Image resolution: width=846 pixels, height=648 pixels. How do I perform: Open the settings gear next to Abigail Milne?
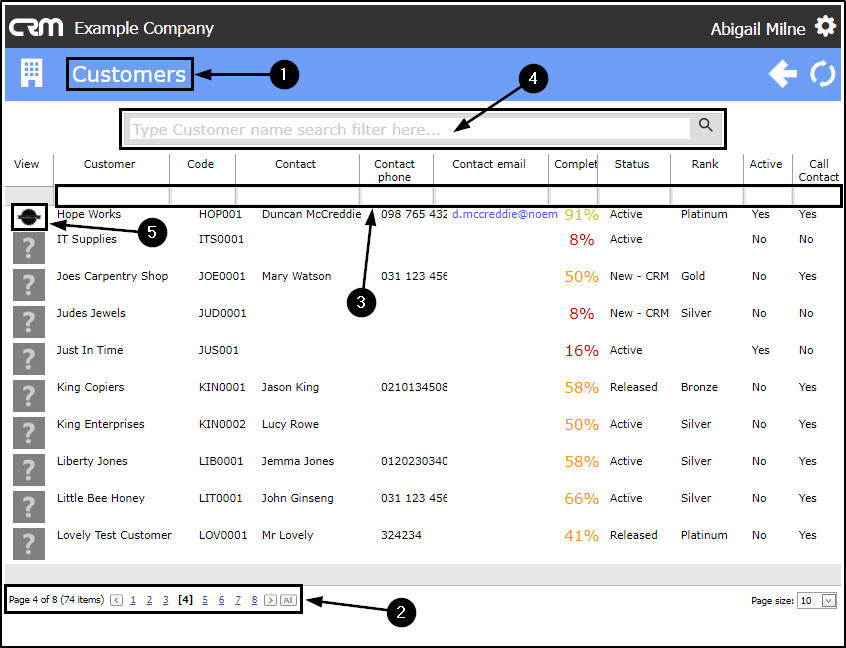point(825,26)
